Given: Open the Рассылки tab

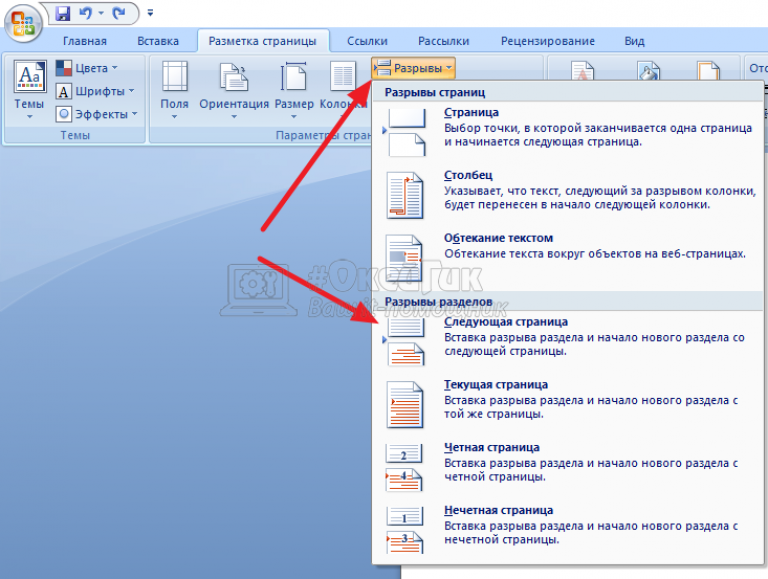Looking at the screenshot, I should 443,41.
